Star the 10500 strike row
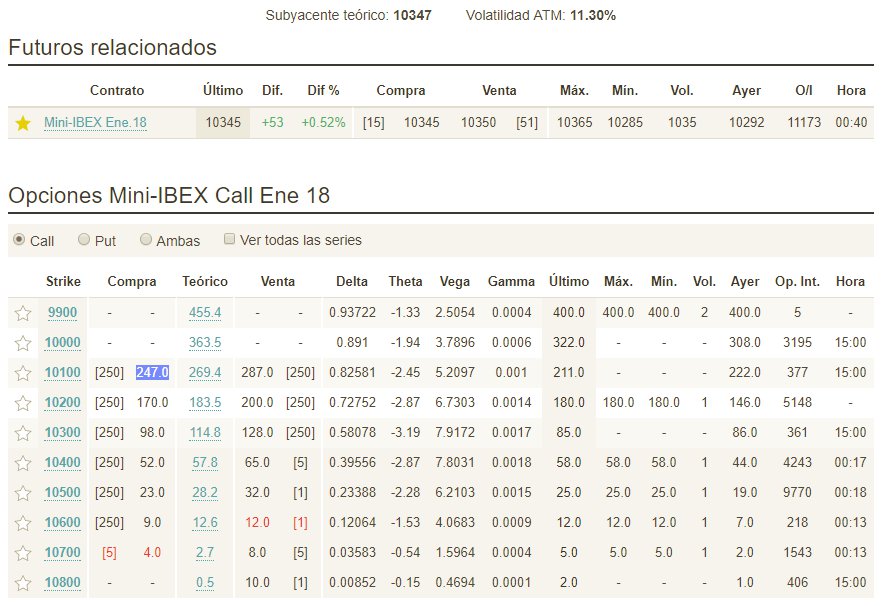The image size is (882, 606). click(x=22, y=493)
